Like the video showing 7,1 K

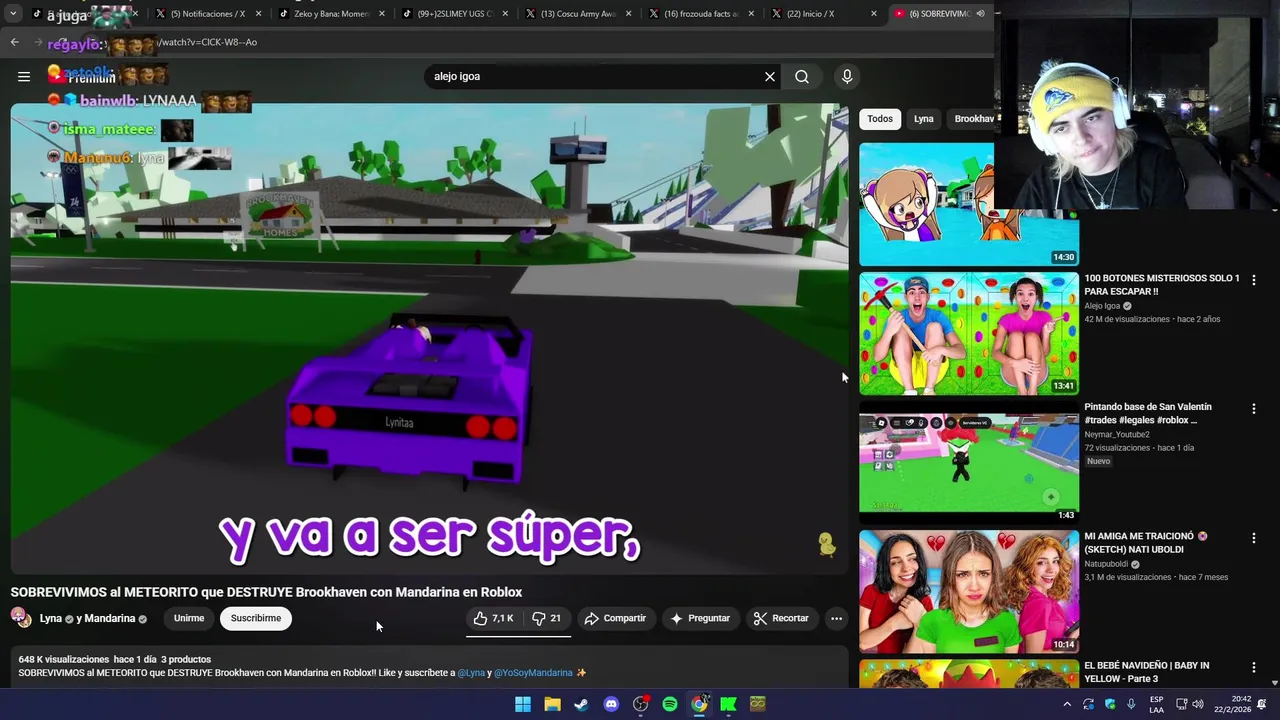pyautogui.click(x=495, y=618)
